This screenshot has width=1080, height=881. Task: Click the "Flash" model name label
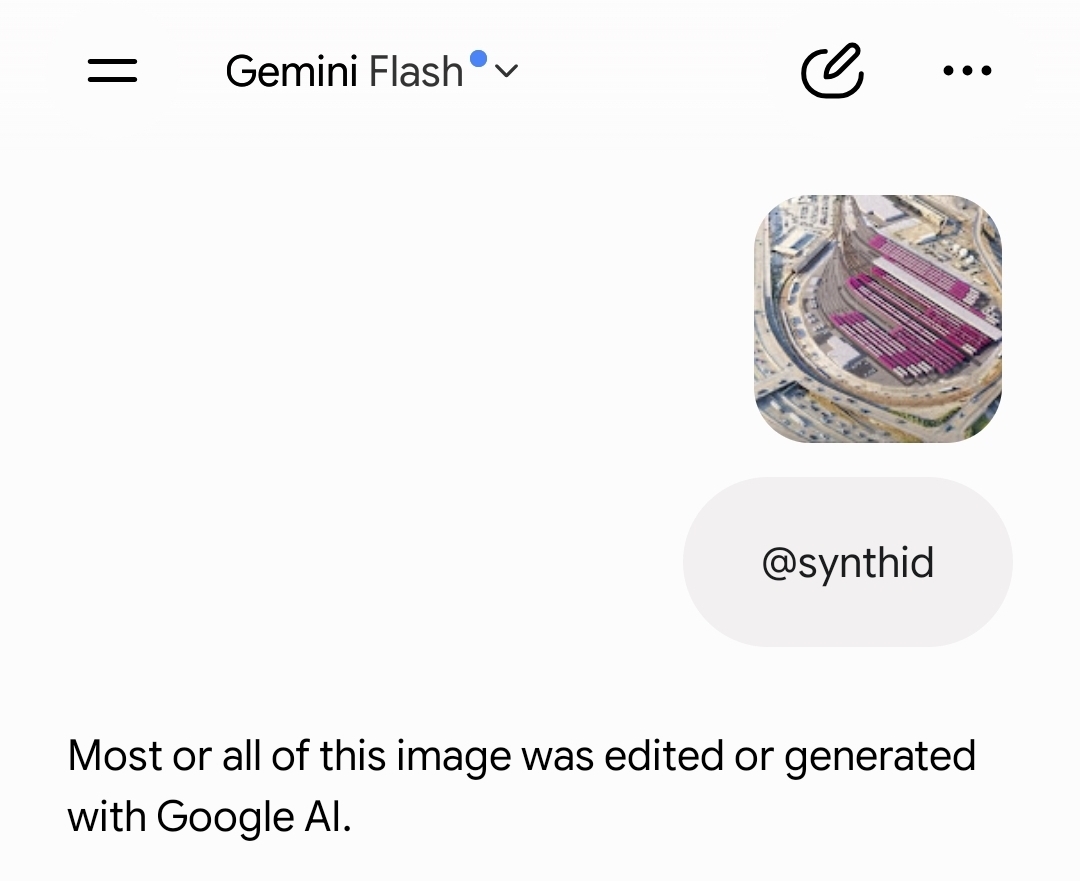click(415, 72)
